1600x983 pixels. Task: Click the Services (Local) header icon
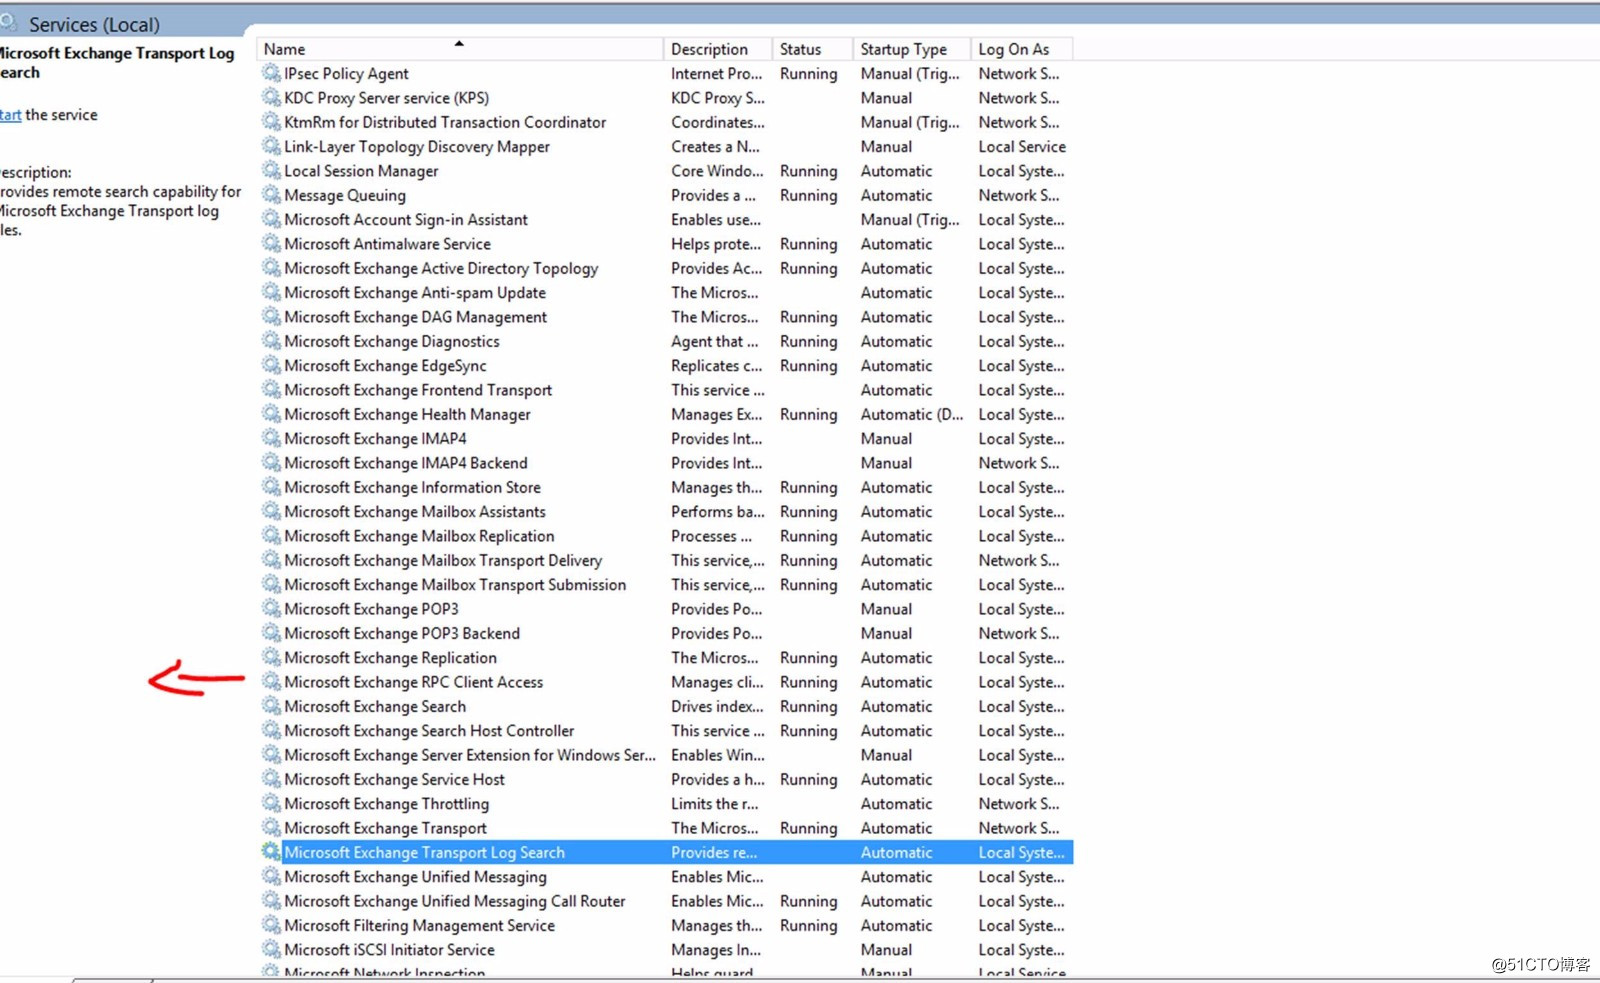[9, 22]
